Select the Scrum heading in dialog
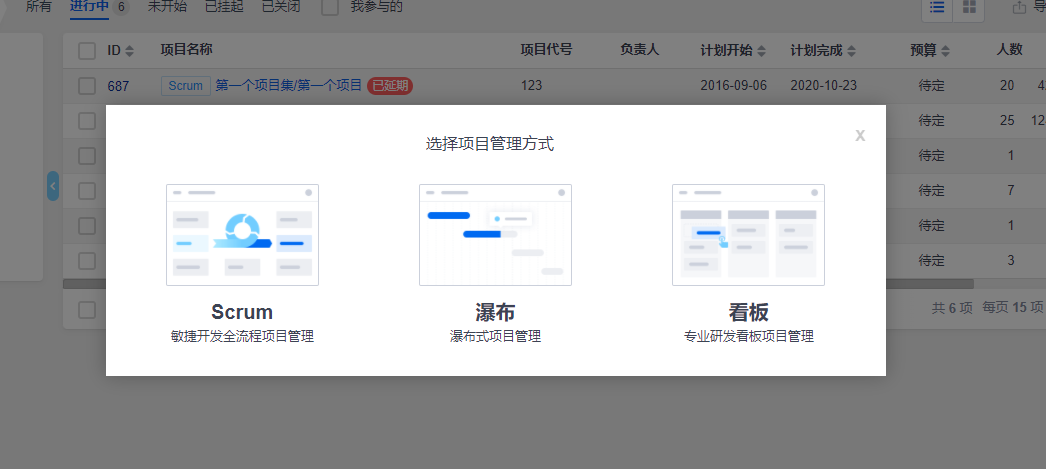Screen dimensions: 1046x469 (242, 312)
